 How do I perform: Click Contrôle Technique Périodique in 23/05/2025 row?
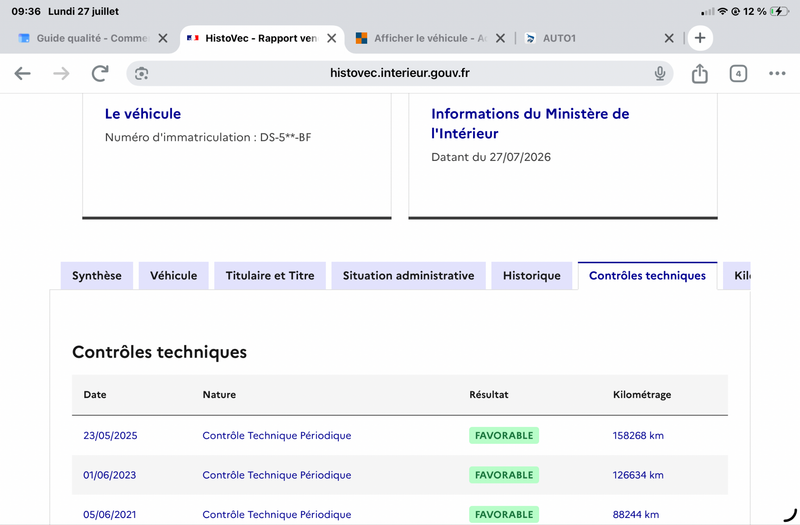click(x=277, y=435)
